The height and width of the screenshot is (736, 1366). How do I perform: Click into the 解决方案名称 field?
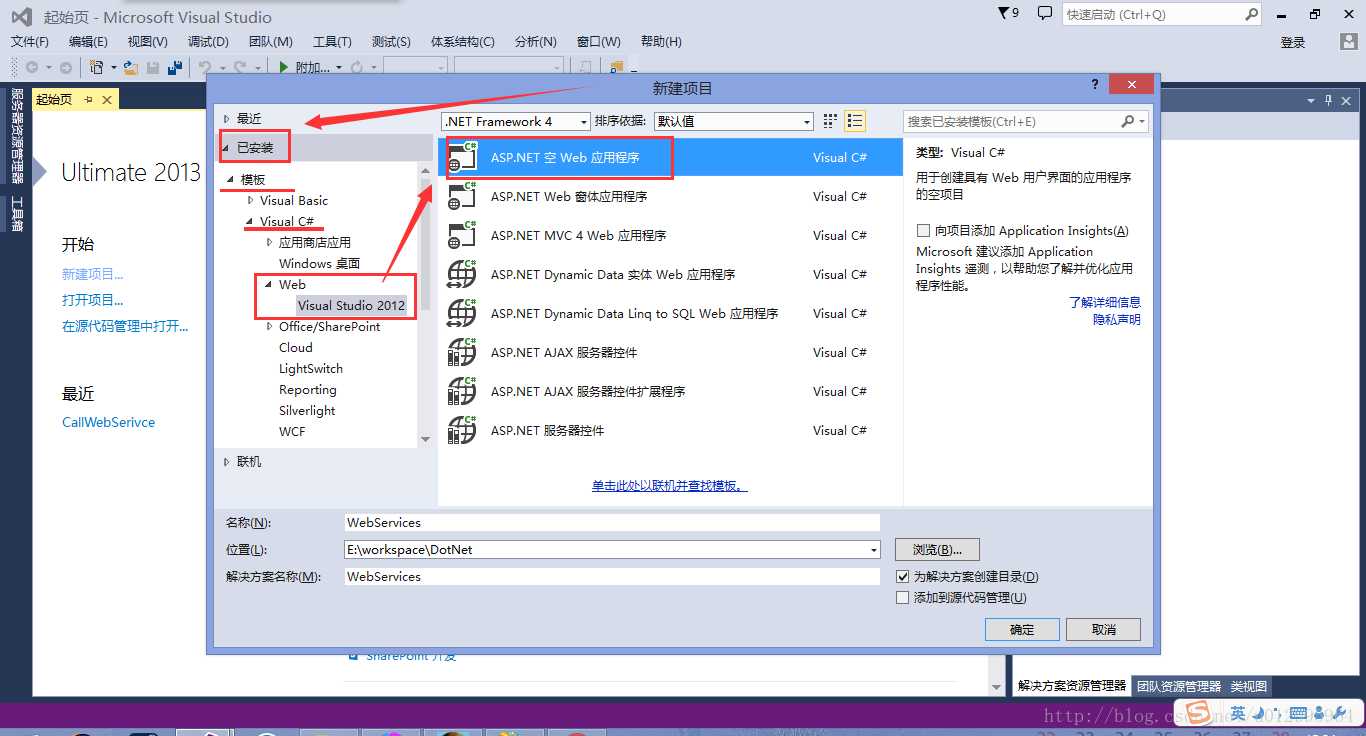pos(611,576)
